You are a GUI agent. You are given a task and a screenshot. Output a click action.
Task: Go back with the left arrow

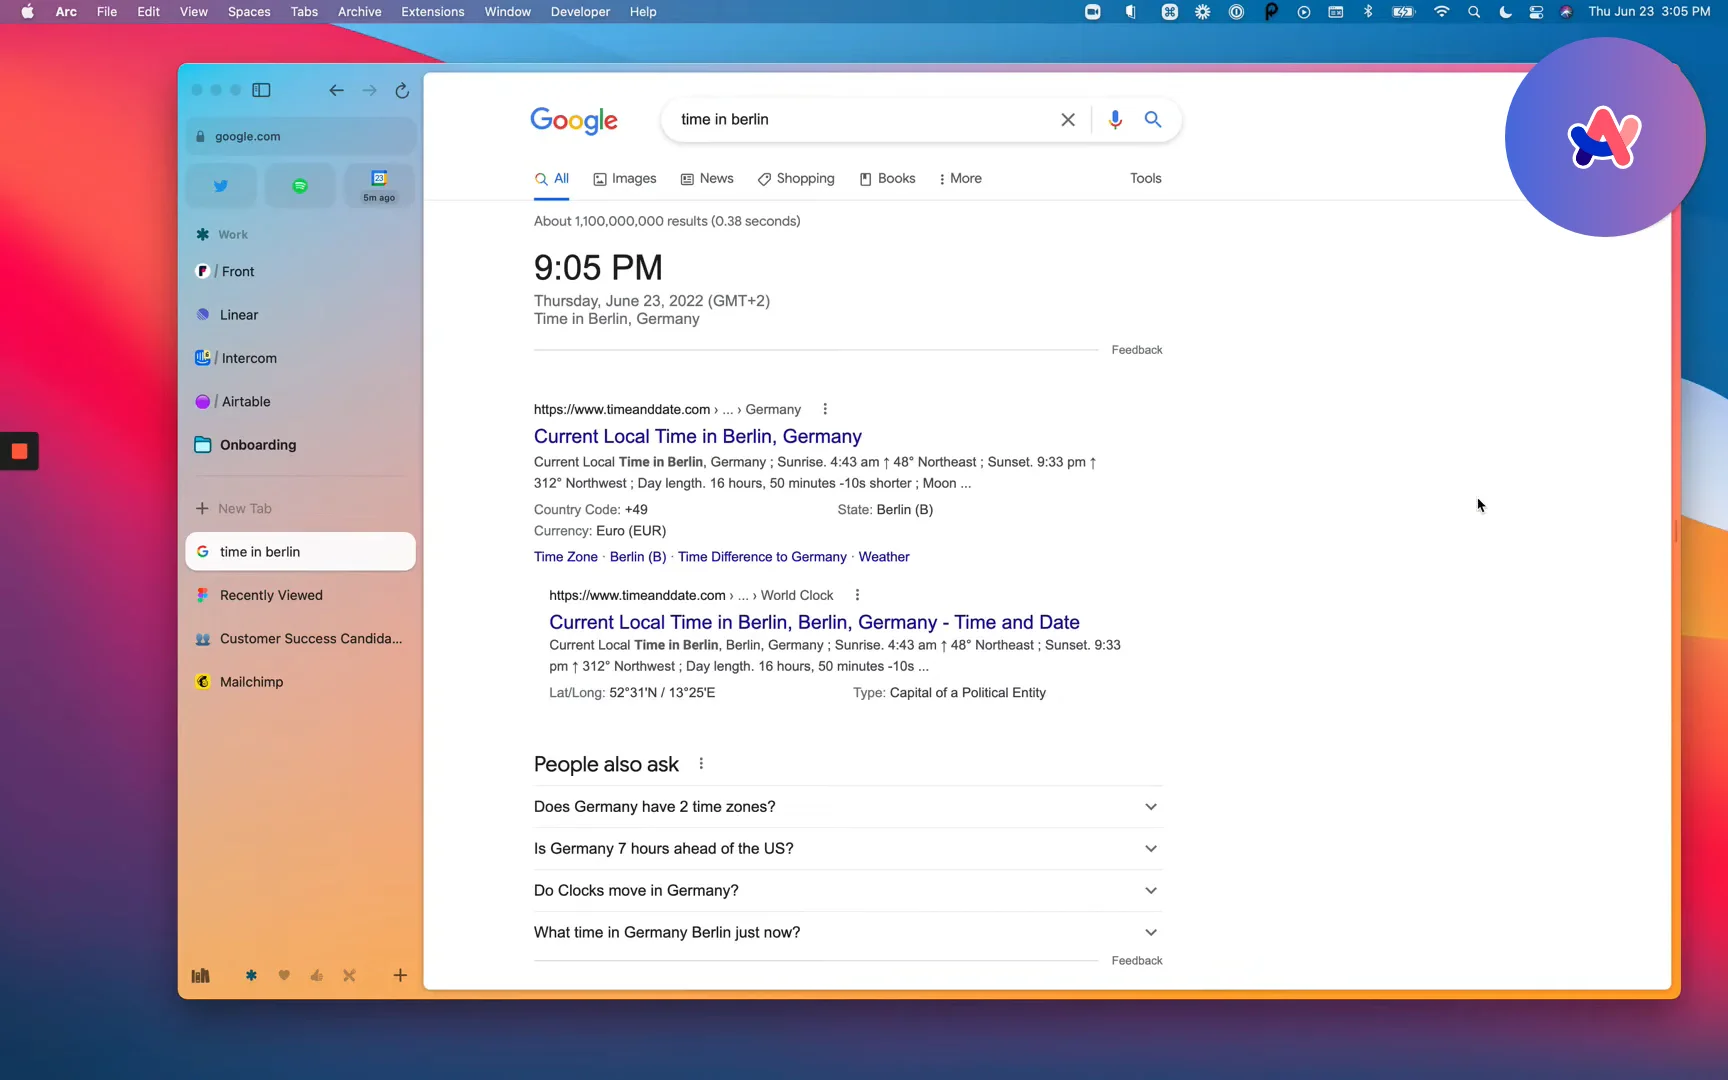(x=336, y=90)
